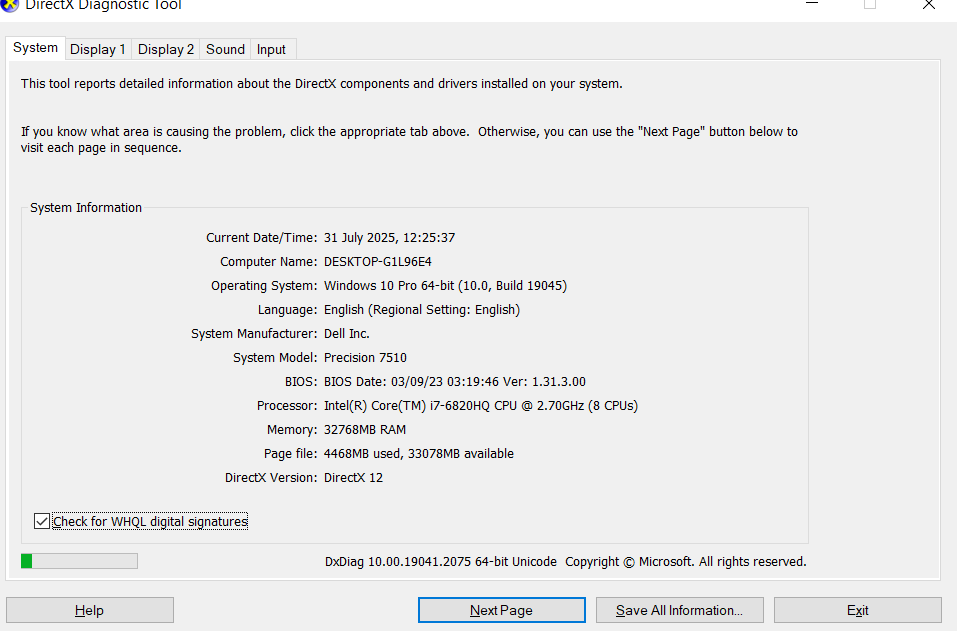
Task: Open the Display 2 tab
Action: click(166, 49)
